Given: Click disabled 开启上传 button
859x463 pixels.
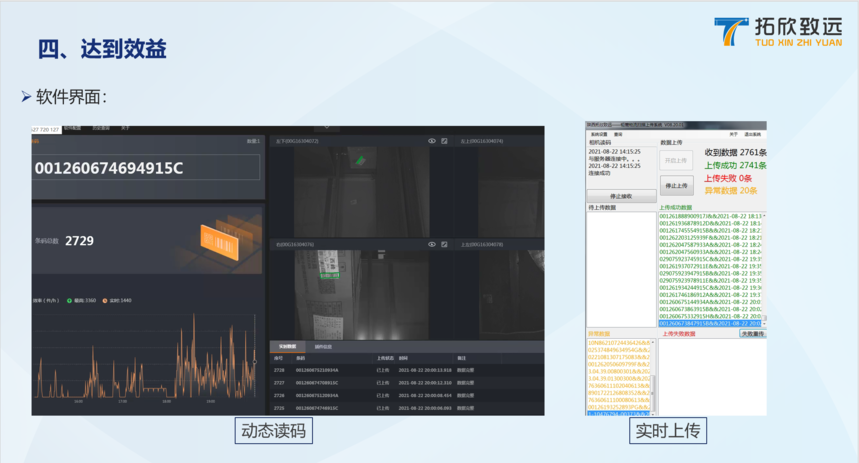Looking at the screenshot, I should click(676, 161).
